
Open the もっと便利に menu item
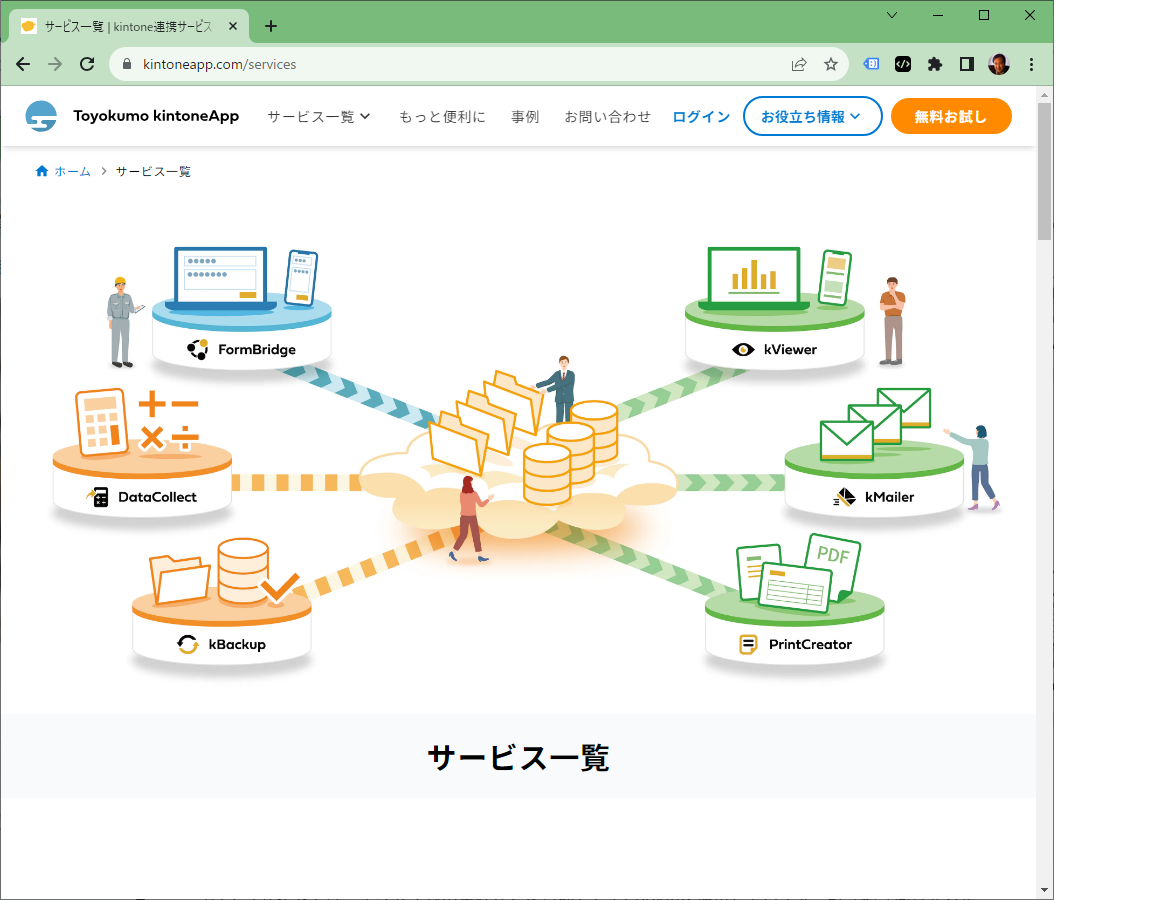click(x=442, y=116)
